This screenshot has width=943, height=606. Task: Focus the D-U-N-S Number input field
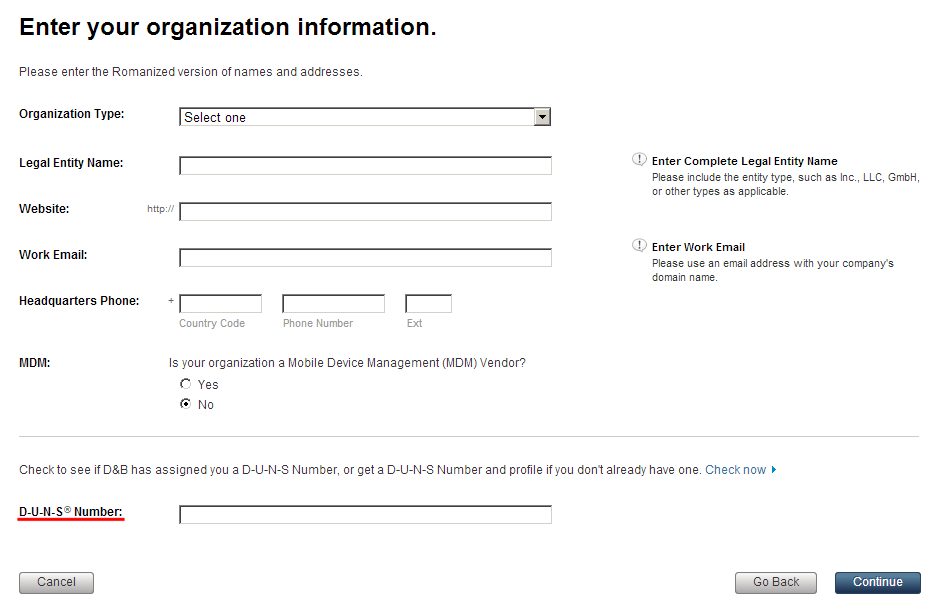pyautogui.click(x=365, y=514)
